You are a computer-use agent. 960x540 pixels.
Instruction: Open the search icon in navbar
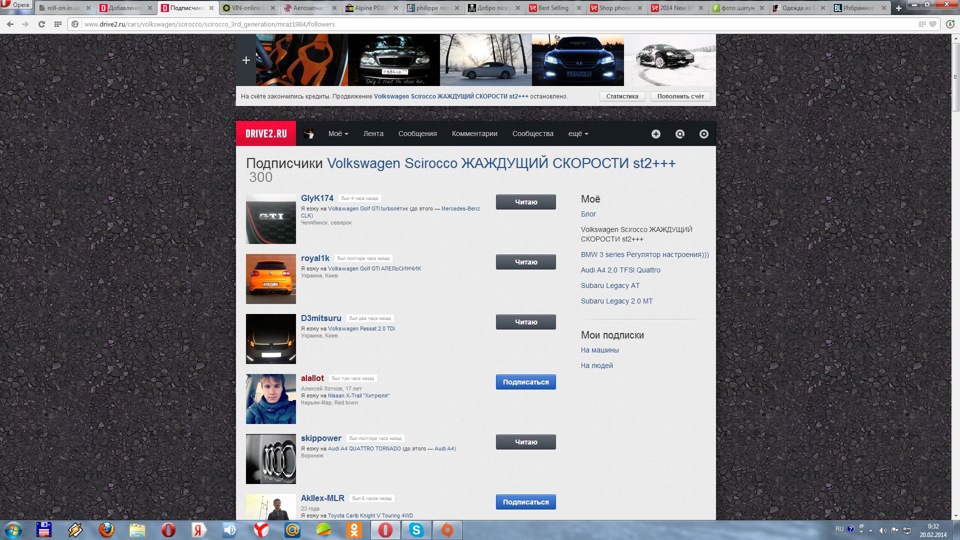coord(680,133)
